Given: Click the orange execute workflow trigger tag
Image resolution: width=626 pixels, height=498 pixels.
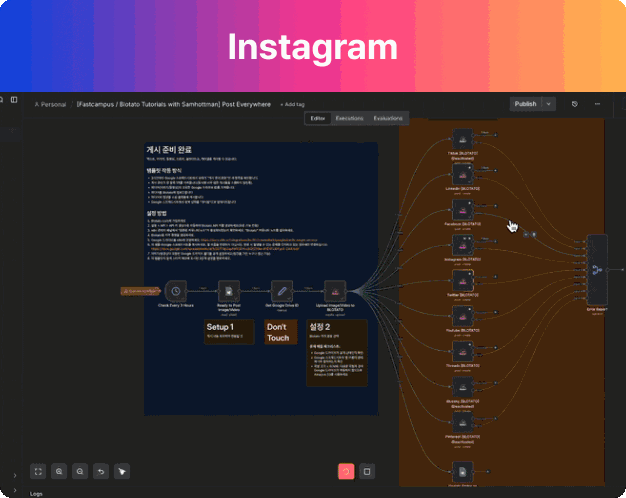Looking at the screenshot, I should (141, 291).
